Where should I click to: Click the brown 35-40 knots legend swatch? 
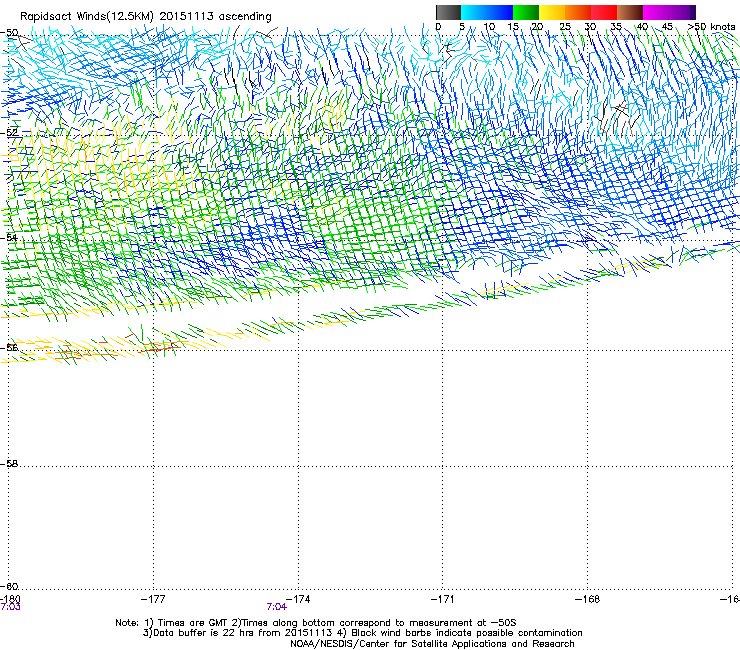(x=630, y=12)
